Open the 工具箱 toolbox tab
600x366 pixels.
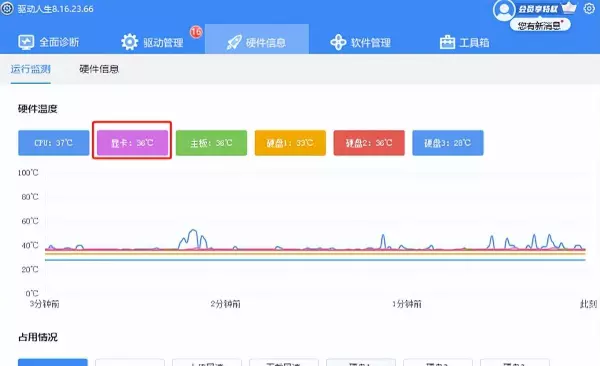click(464, 42)
